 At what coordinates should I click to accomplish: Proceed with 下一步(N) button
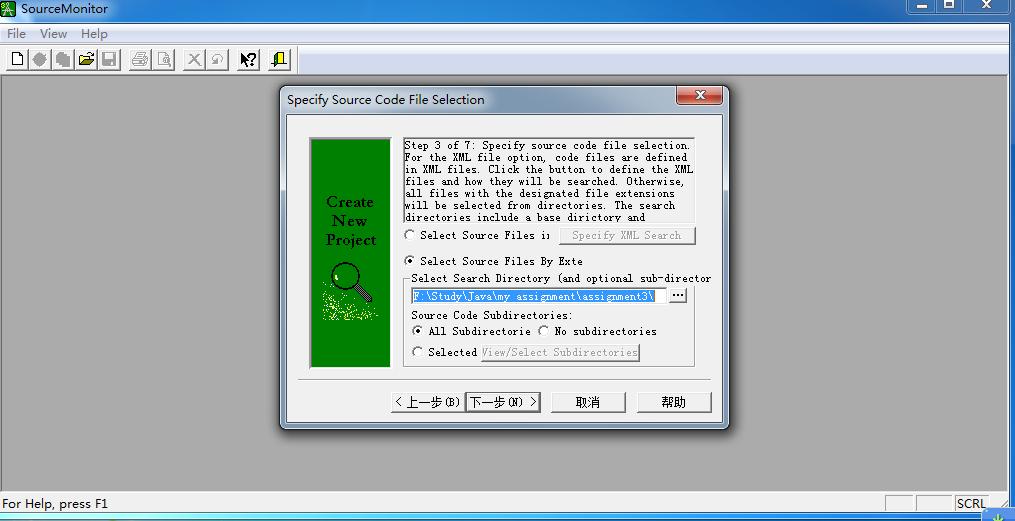click(503, 402)
